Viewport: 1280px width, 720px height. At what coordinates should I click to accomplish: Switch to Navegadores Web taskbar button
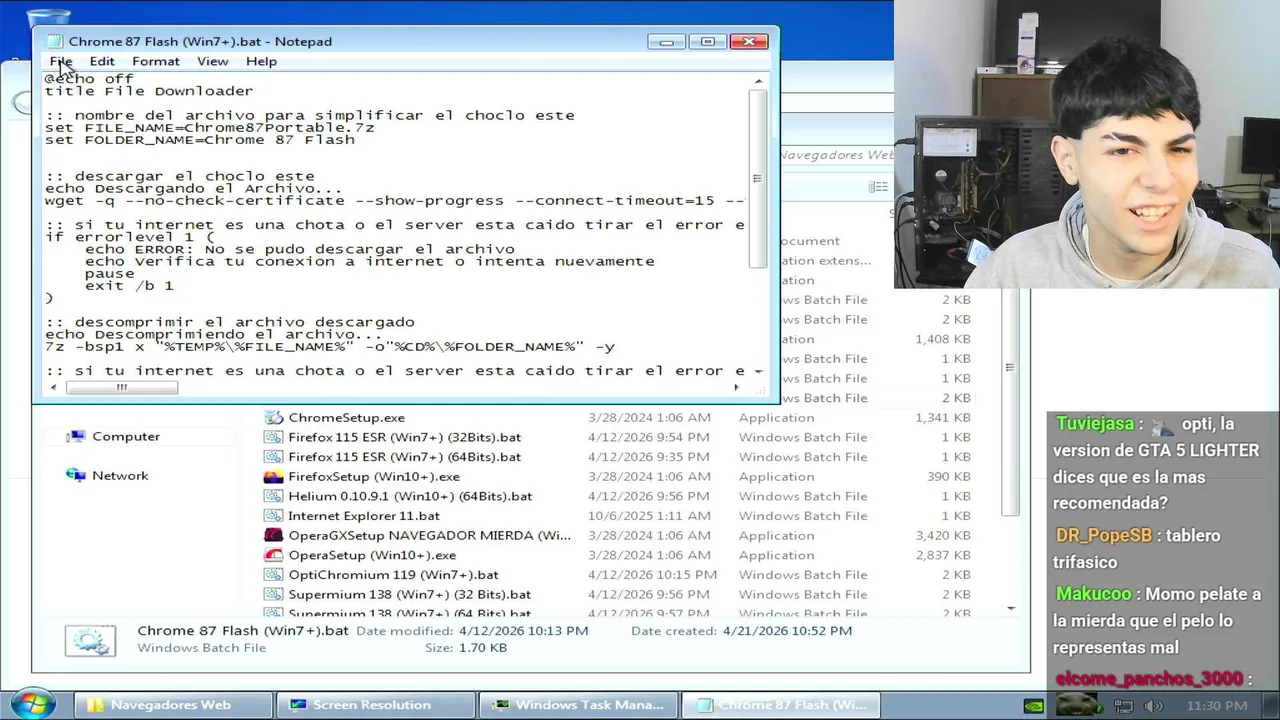tap(171, 704)
